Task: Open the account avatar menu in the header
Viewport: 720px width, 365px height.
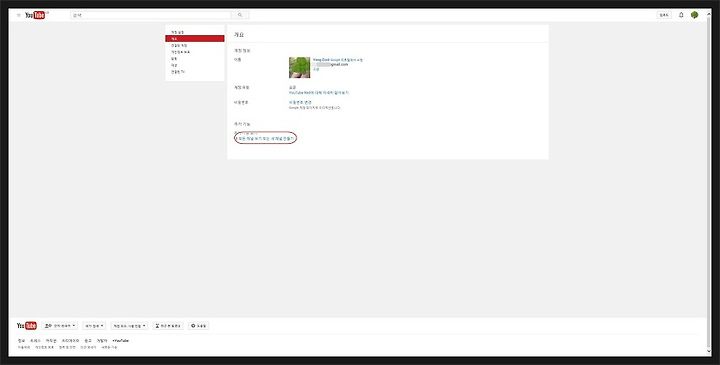Action: click(694, 15)
